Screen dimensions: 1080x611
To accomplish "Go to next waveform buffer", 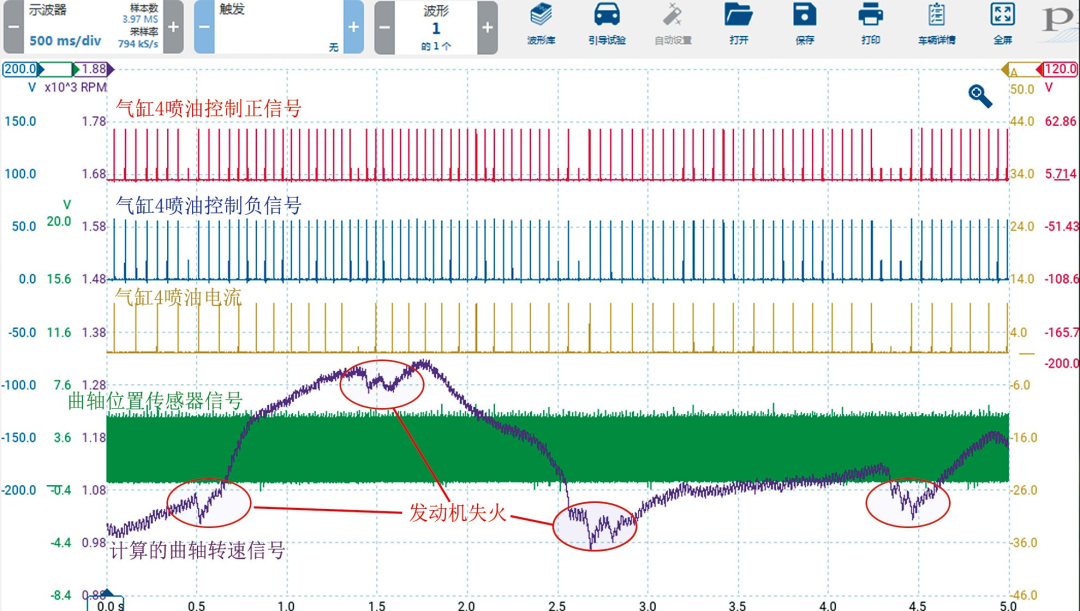I will tap(488, 27).
